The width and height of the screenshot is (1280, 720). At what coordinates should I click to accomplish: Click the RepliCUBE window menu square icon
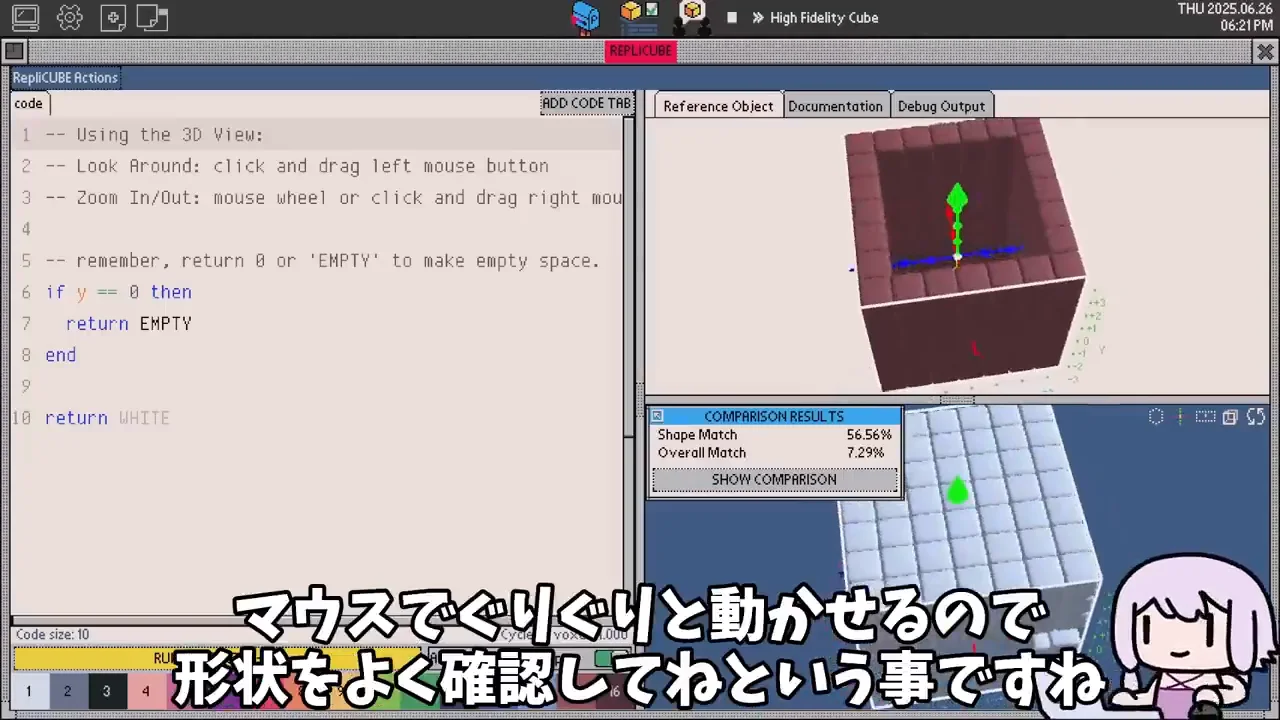click(14, 51)
